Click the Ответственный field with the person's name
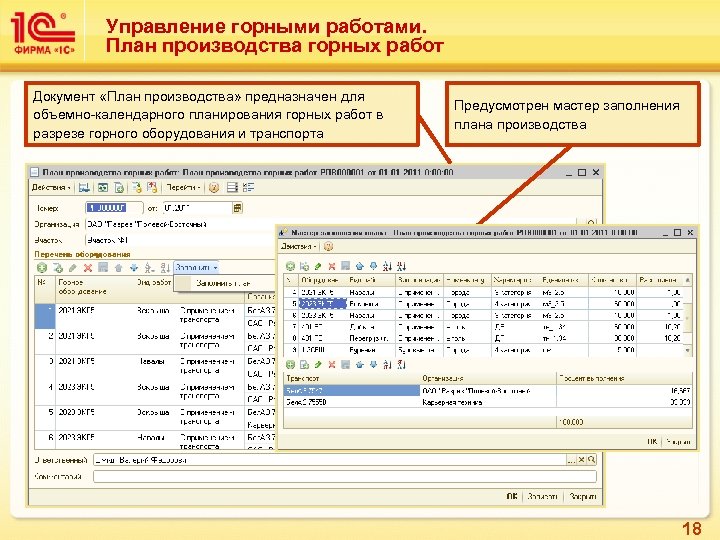Screen dimensions: 720x540 [330, 460]
